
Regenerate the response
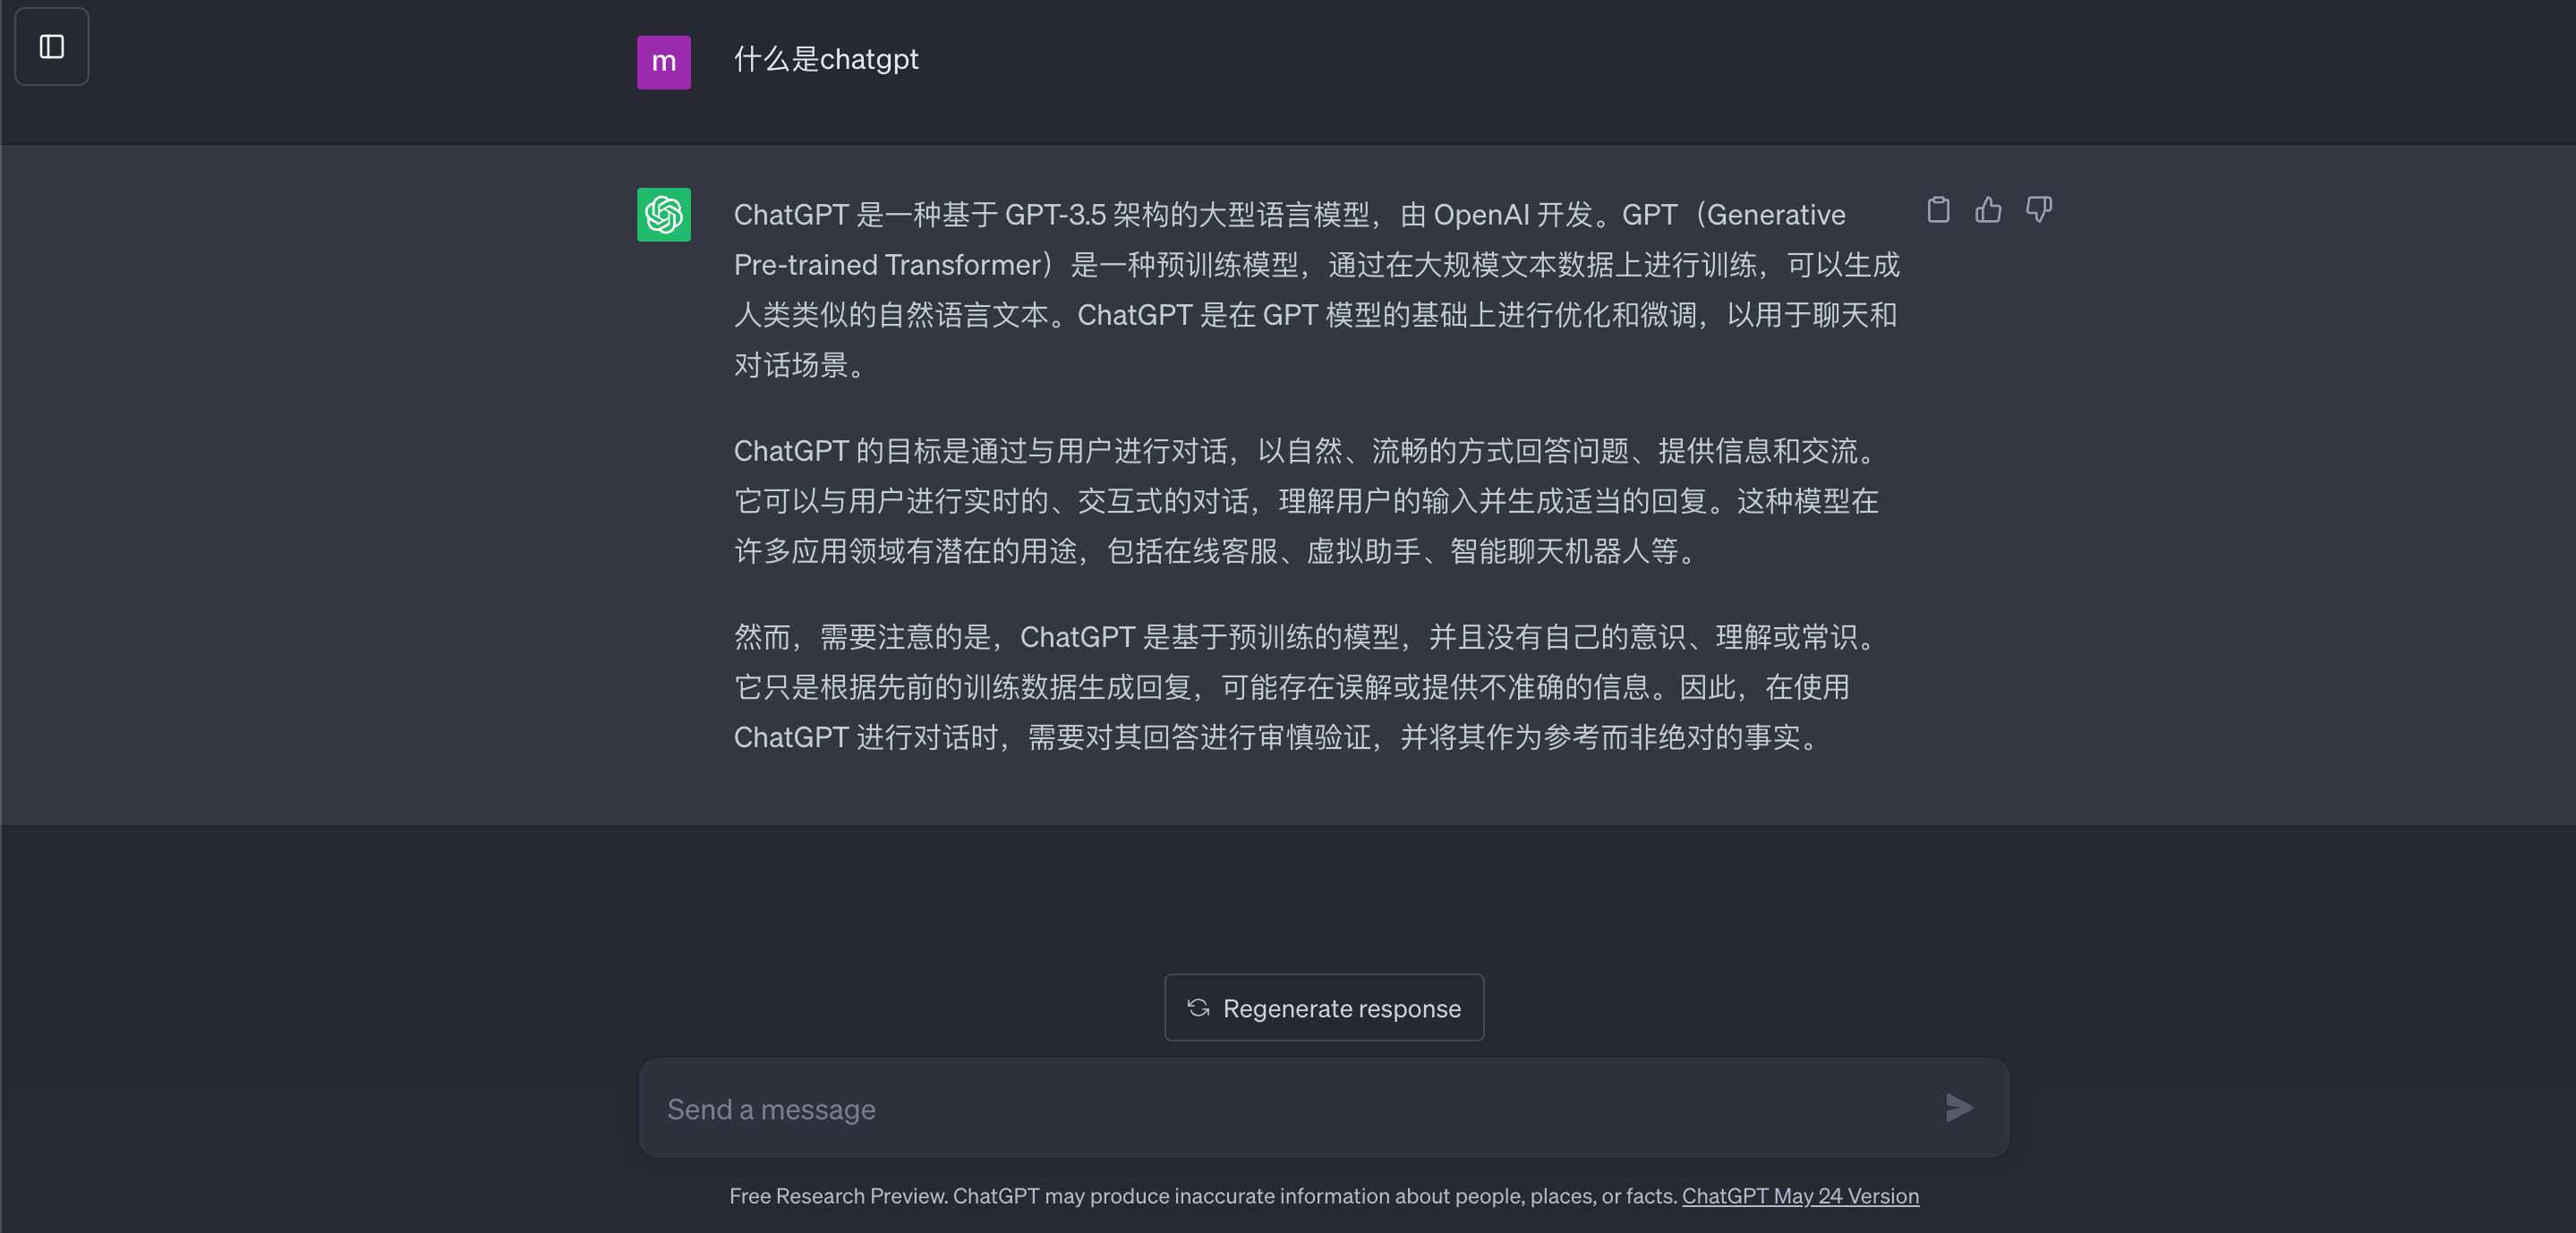coord(1324,1008)
